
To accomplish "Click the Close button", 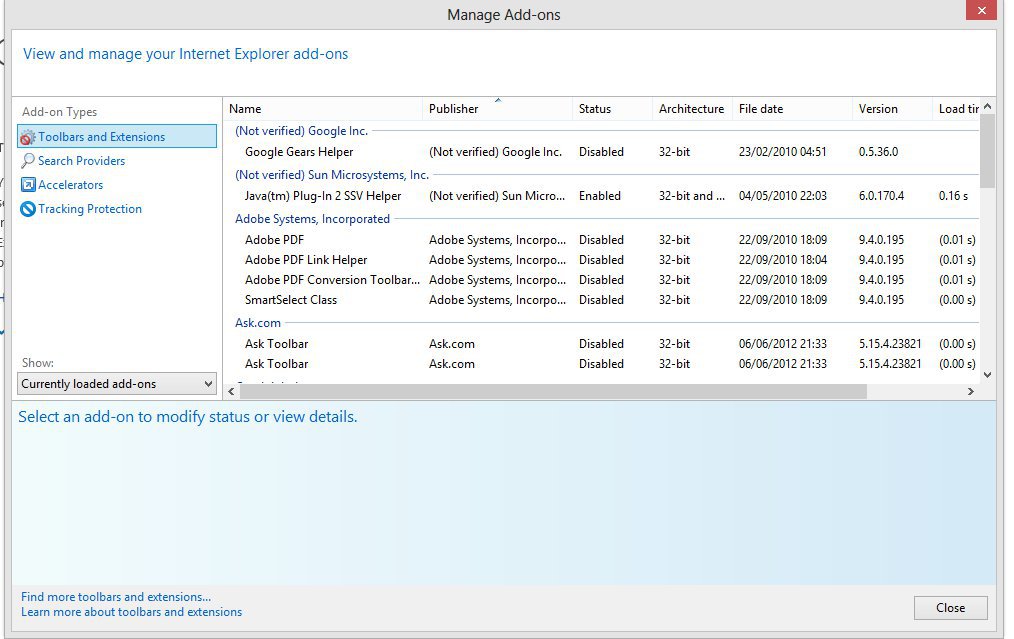I will point(950,608).
